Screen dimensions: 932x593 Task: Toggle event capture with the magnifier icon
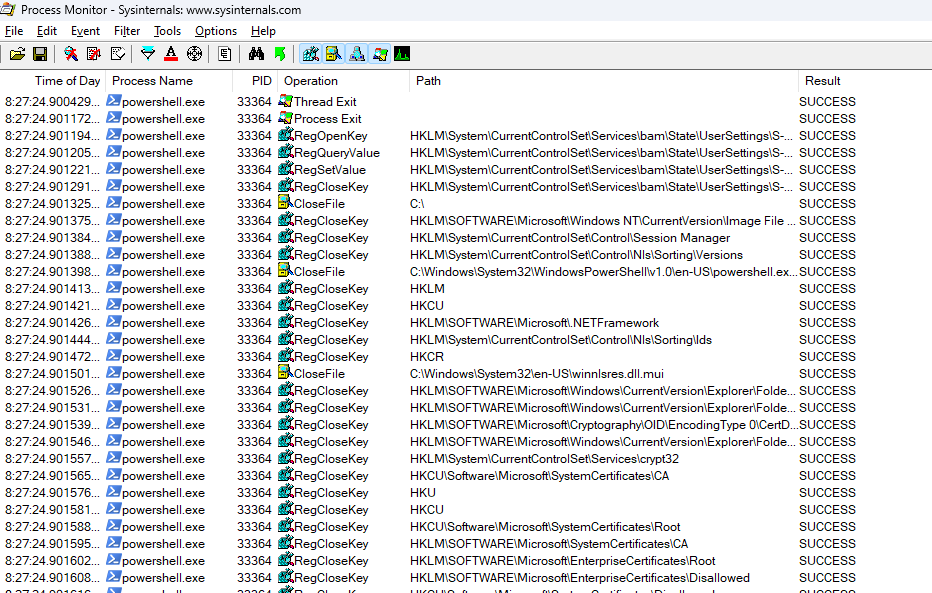coord(71,54)
